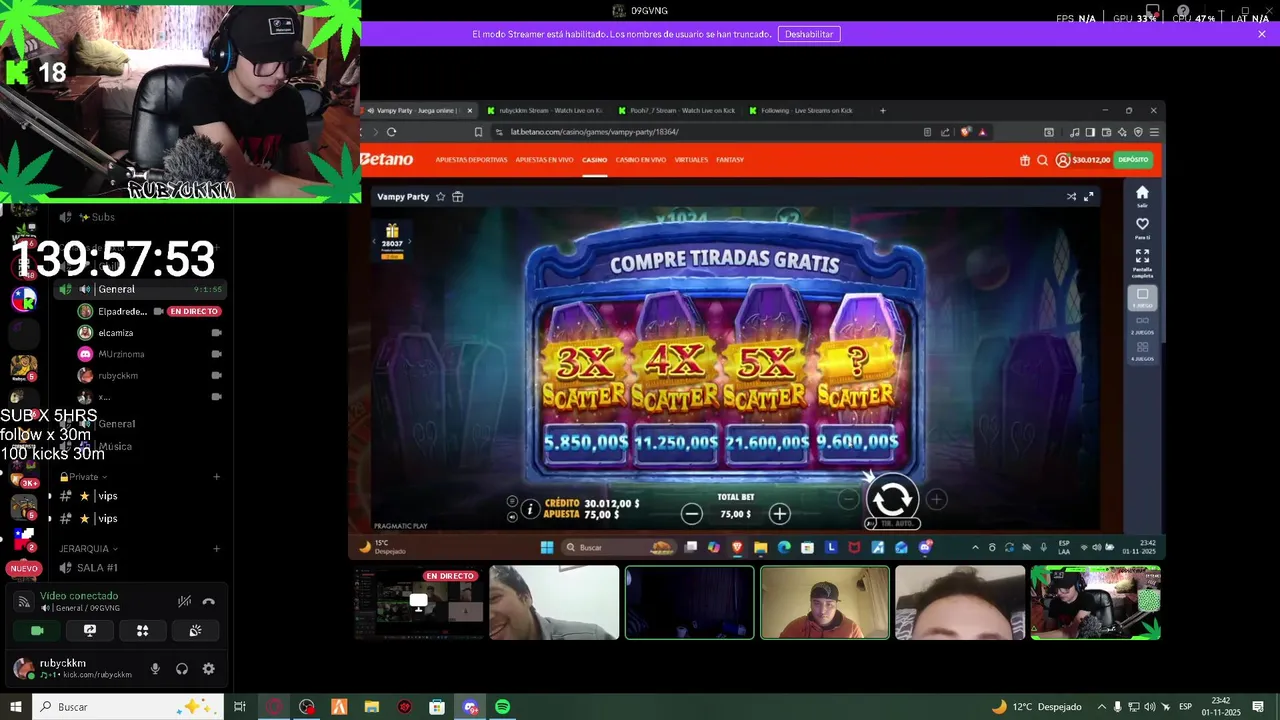This screenshot has width=1280, height=720.
Task: Decrease total bet with the minus button
Action: 691,514
